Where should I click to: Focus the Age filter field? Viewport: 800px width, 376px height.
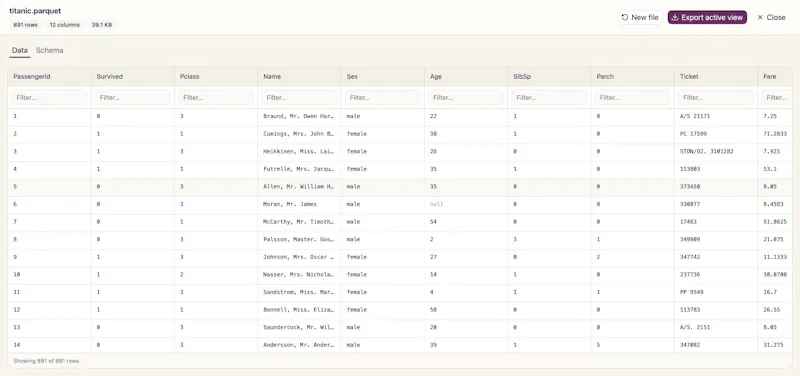coord(466,97)
